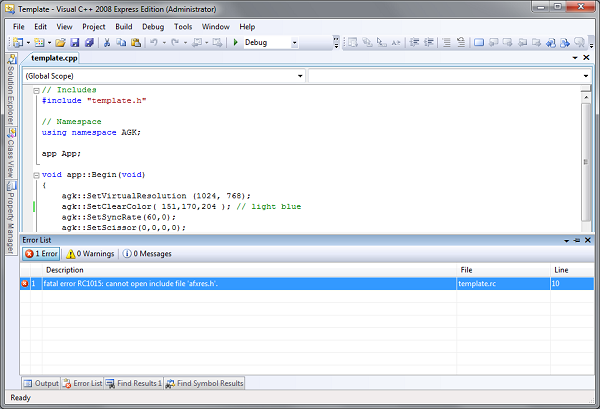Click the New Project toolbar icon
The width and height of the screenshot is (600, 409).
(x=17, y=43)
